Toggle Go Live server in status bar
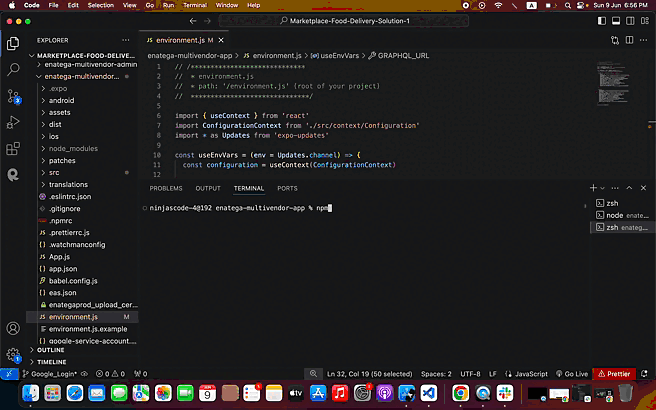The image size is (656, 410). [x=574, y=373]
